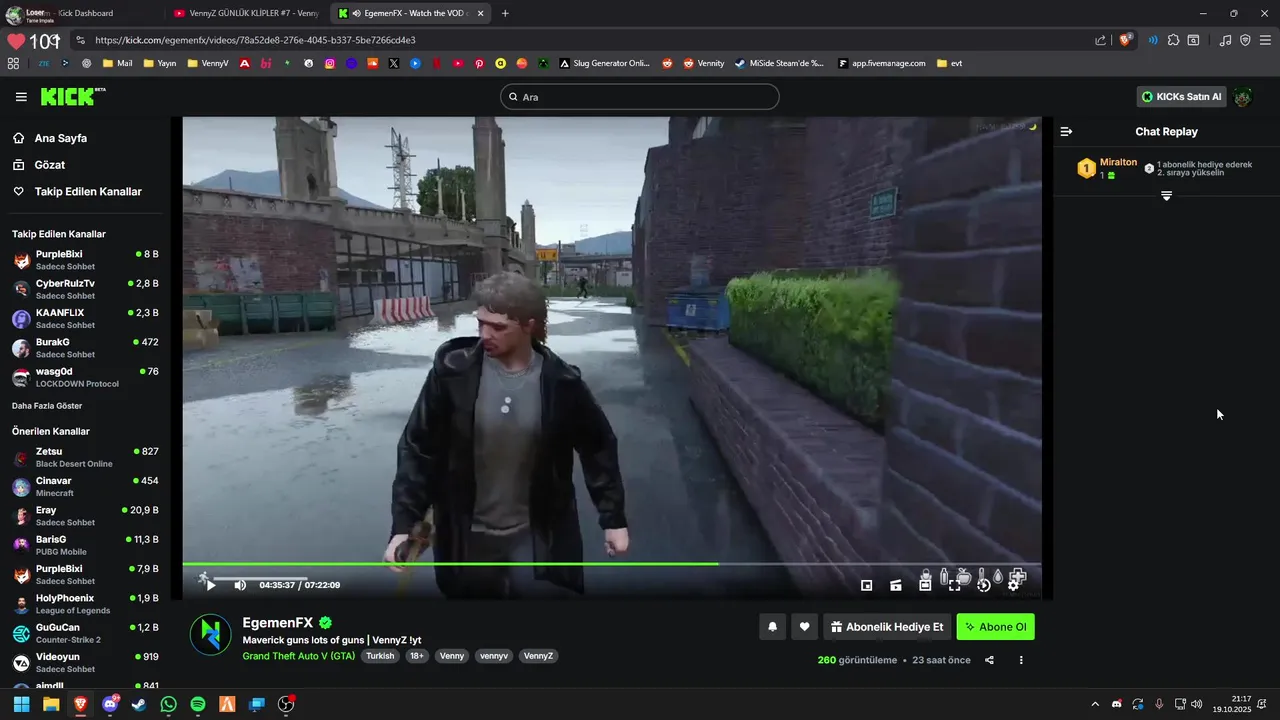1280x720 pixels.
Task: Select the 18+ tag
Action: [x=417, y=656]
